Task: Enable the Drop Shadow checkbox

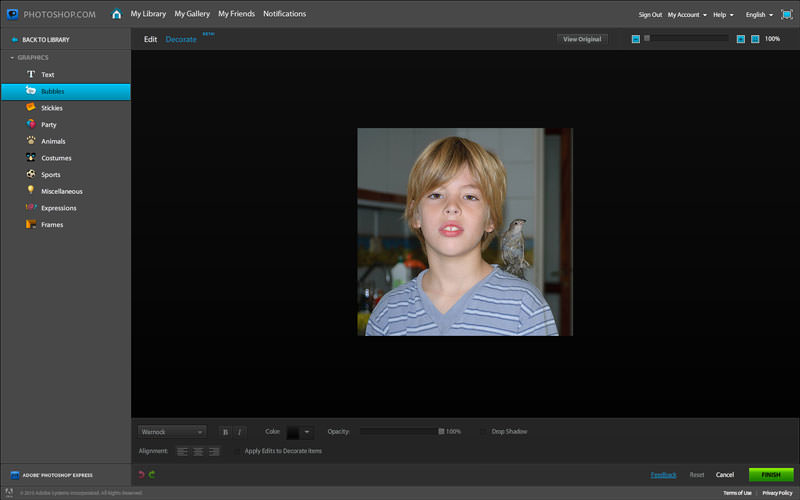Action: (x=483, y=432)
